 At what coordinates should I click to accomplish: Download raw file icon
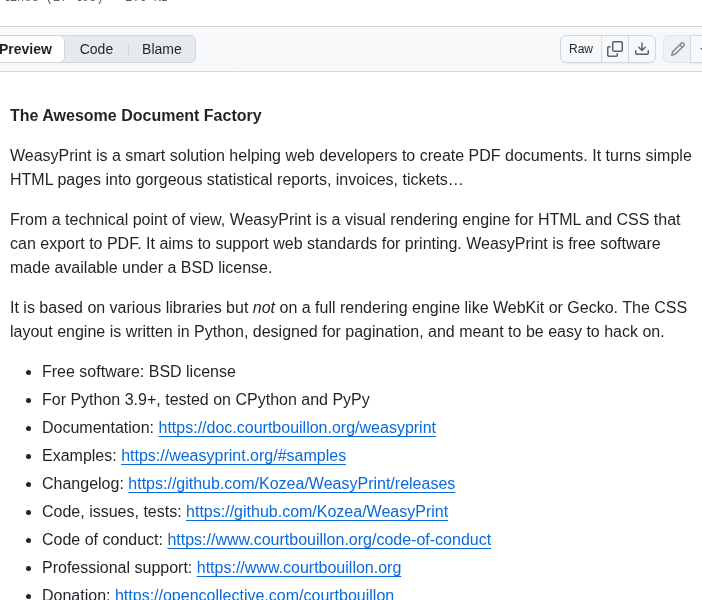642,49
